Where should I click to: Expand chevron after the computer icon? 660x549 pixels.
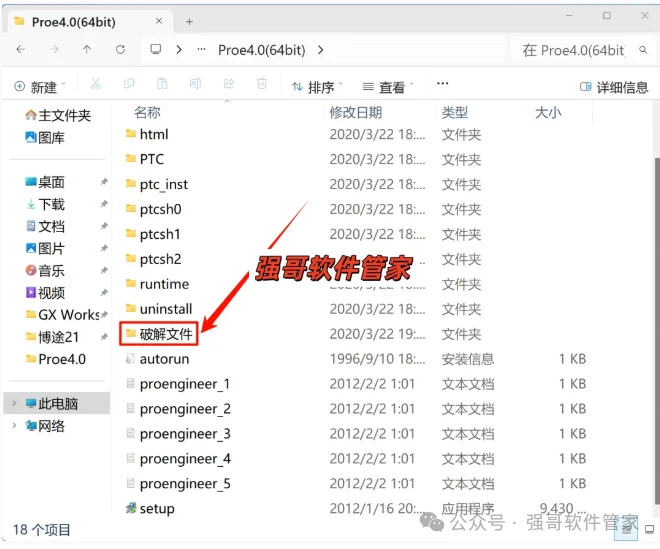coord(179,50)
